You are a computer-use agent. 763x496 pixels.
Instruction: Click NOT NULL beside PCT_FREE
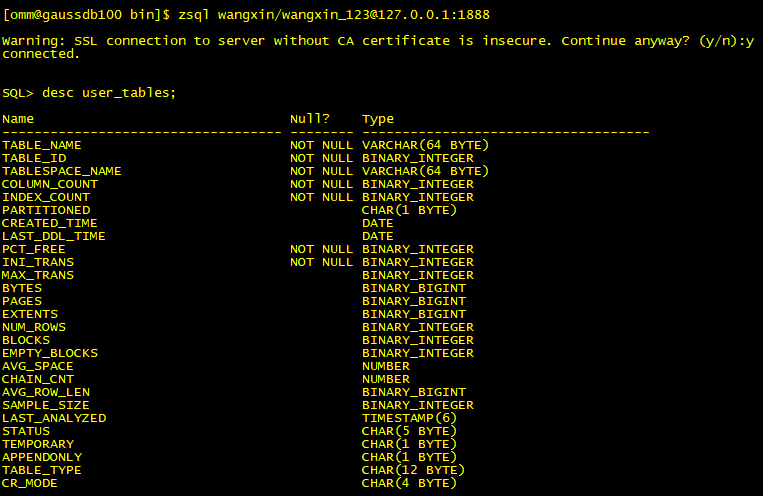(321, 249)
